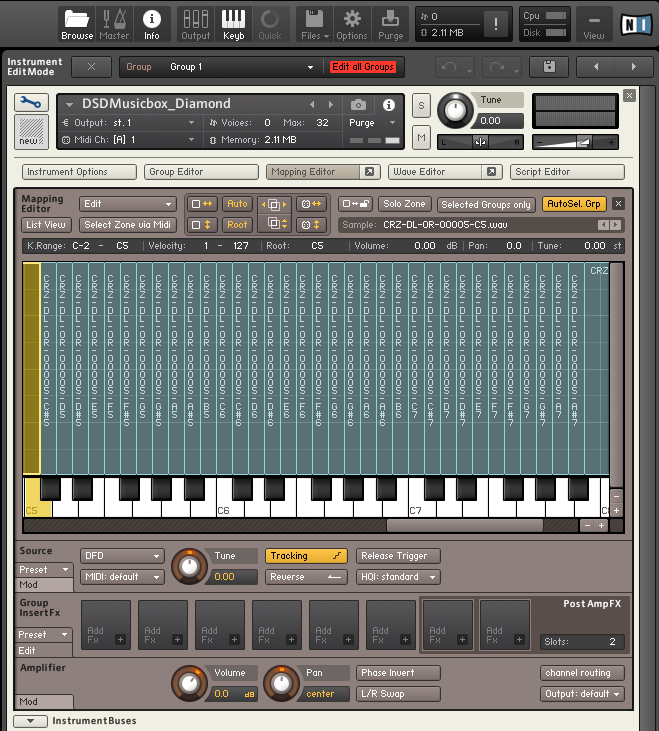
Task: Click the C6 key on mapping keyboard
Action: tap(226, 506)
